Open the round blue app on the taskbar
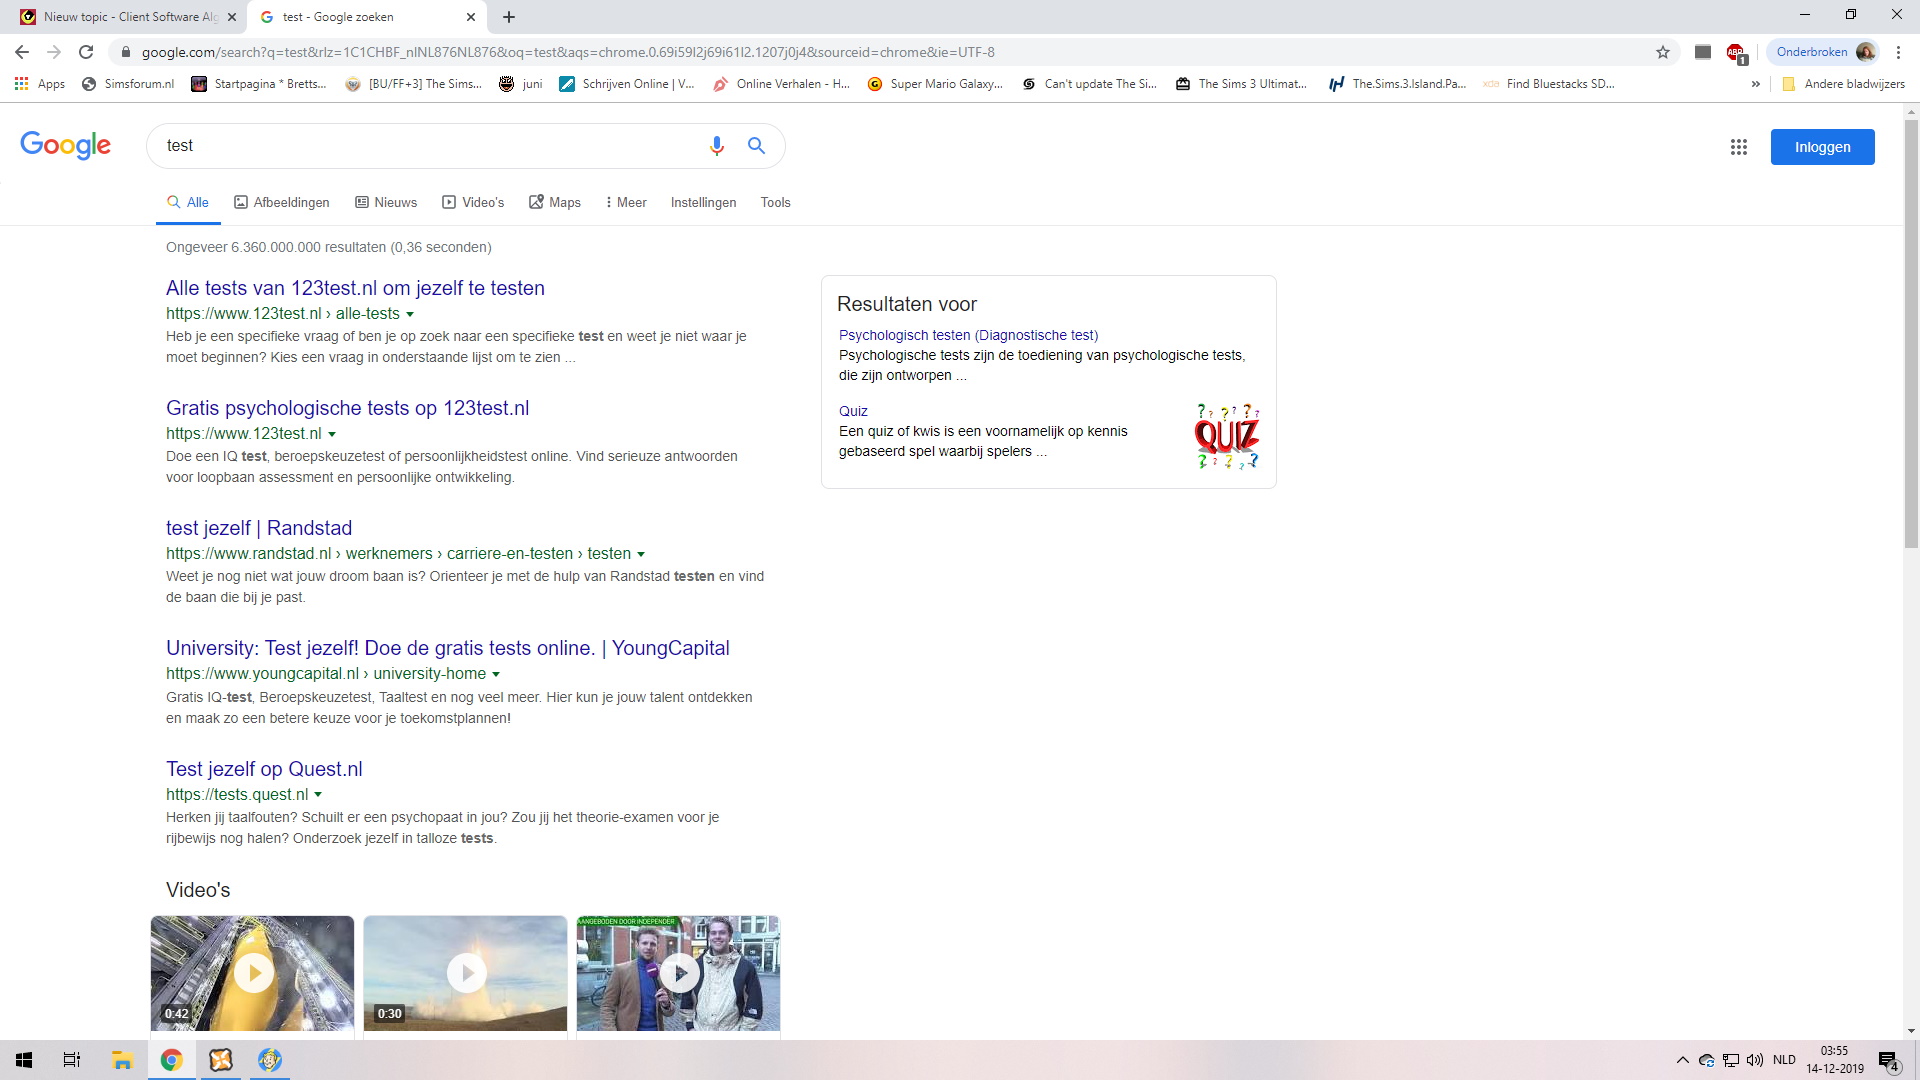 [x=270, y=1060]
